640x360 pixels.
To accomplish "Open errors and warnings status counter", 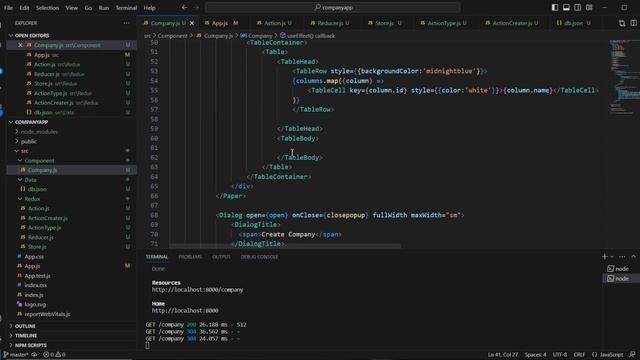I will coord(54,355).
